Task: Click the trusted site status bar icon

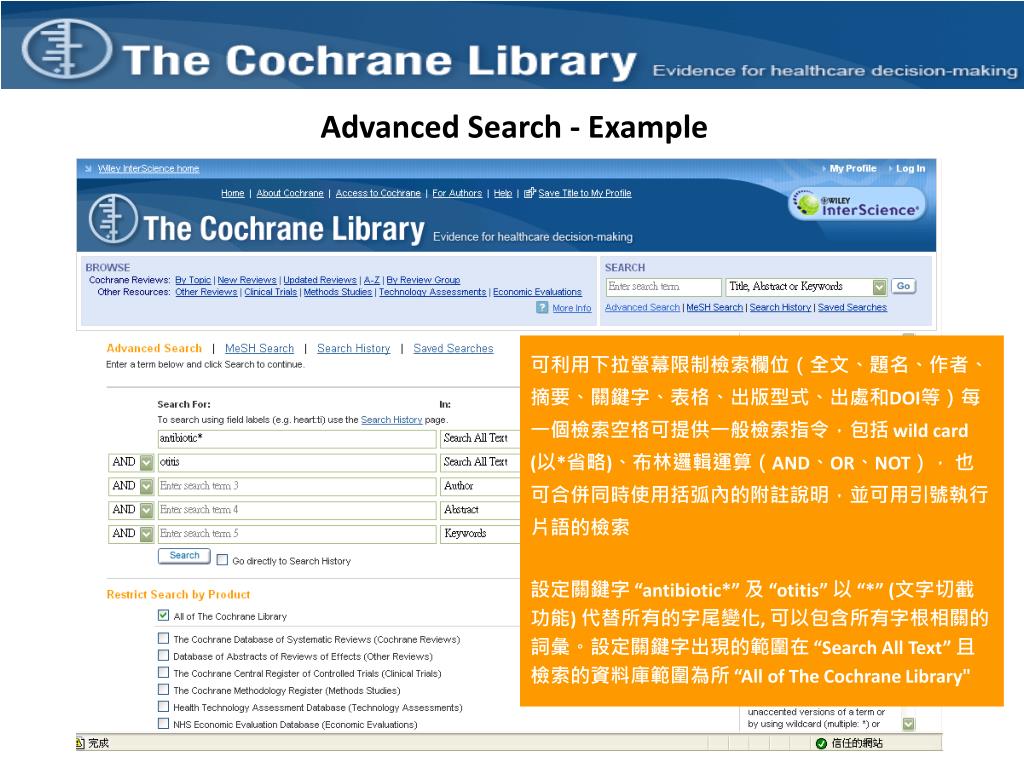Action: (822, 743)
